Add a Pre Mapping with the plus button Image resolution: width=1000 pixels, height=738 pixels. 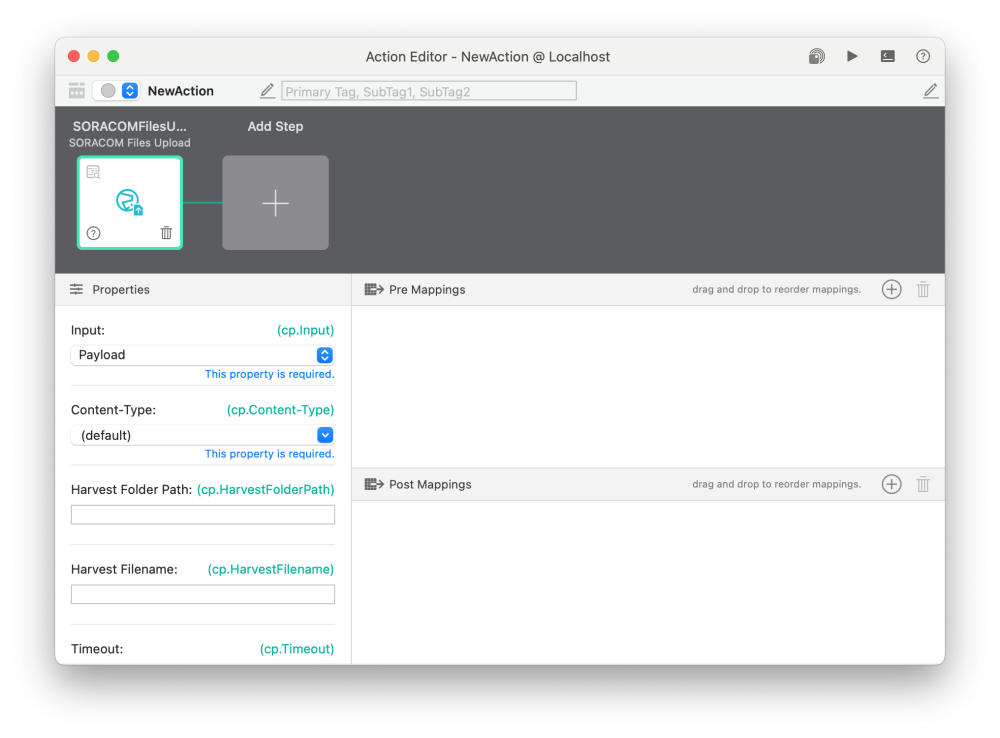point(890,289)
